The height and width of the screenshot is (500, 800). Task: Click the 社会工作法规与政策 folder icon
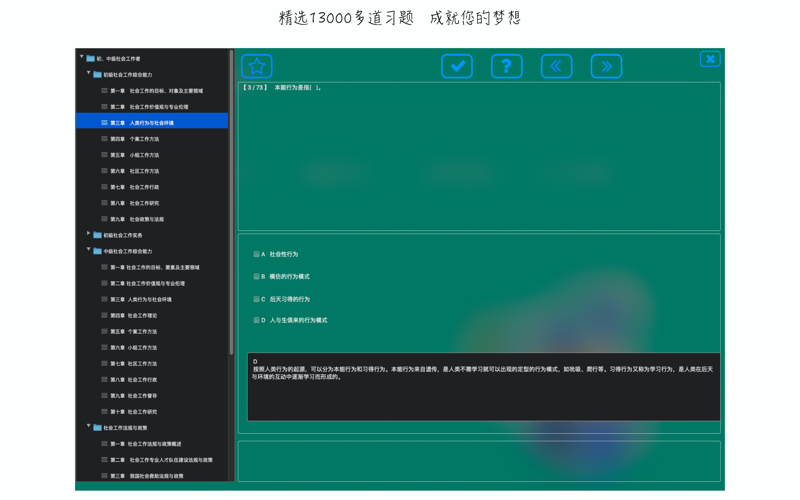pos(97,428)
